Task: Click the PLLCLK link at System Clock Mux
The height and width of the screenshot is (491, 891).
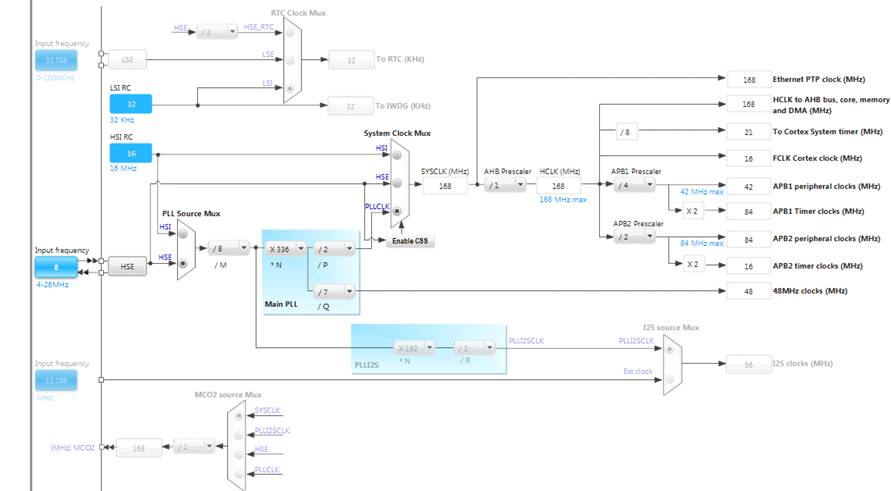Action: coord(375,207)
